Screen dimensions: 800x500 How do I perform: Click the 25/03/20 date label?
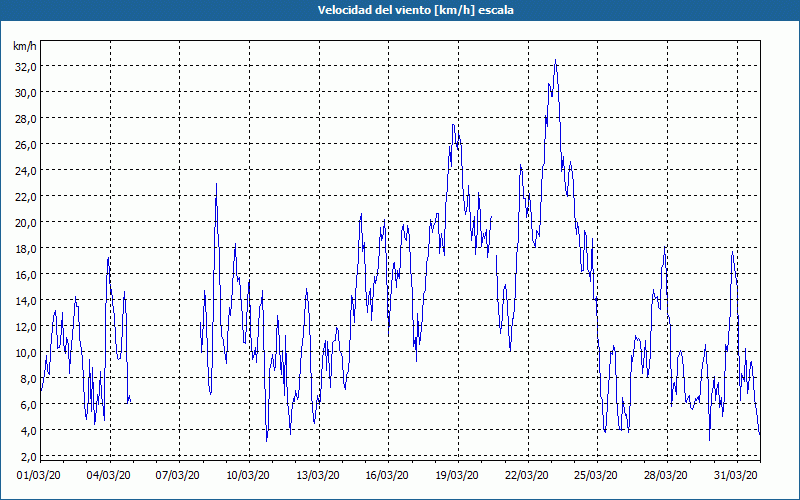tap(596, 476)
